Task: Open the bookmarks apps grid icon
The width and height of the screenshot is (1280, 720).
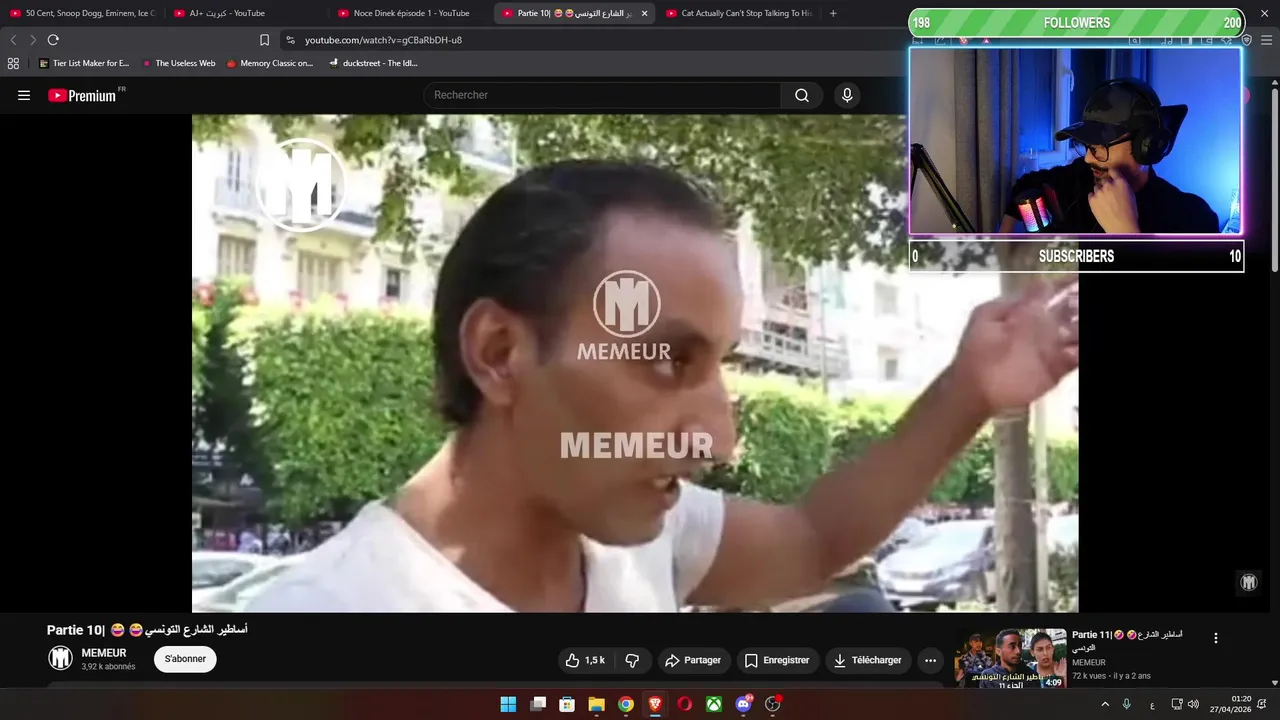Action: point(13,63)
